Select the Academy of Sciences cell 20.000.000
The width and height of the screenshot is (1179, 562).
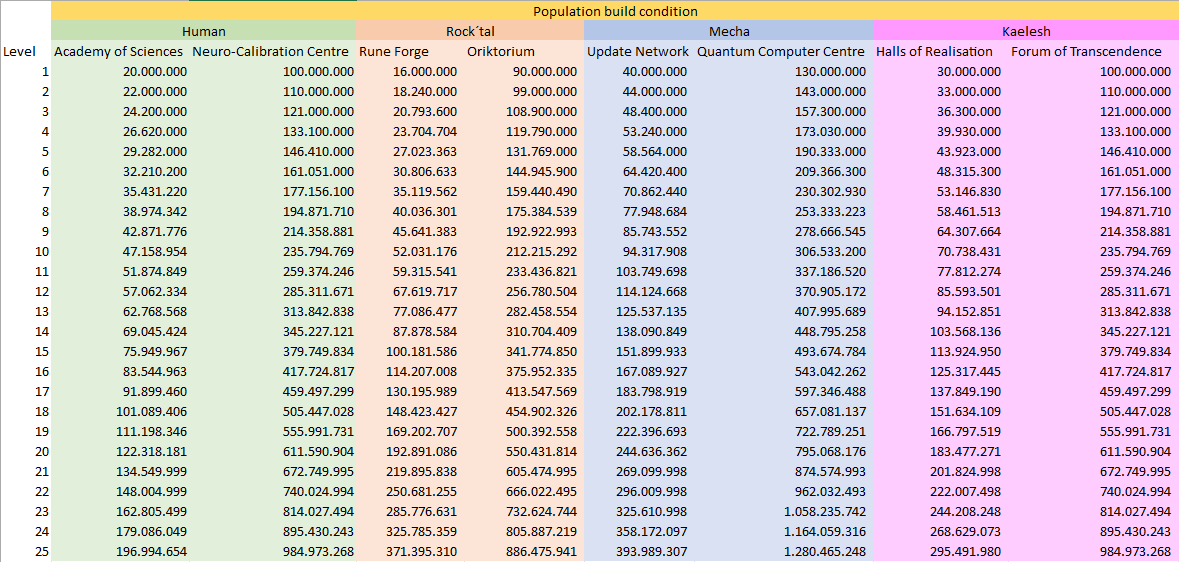(x=155, y=72)
